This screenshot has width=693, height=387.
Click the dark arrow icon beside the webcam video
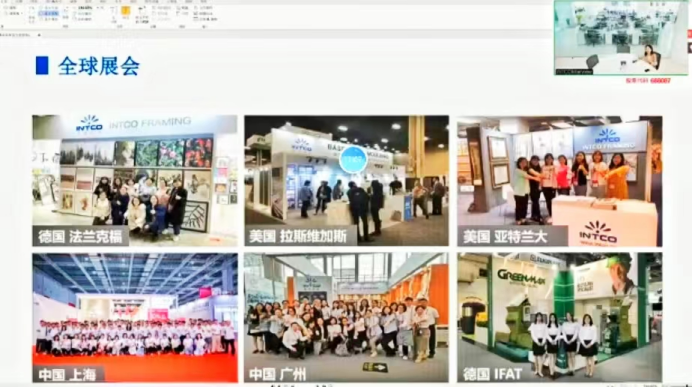click(690, 48)
